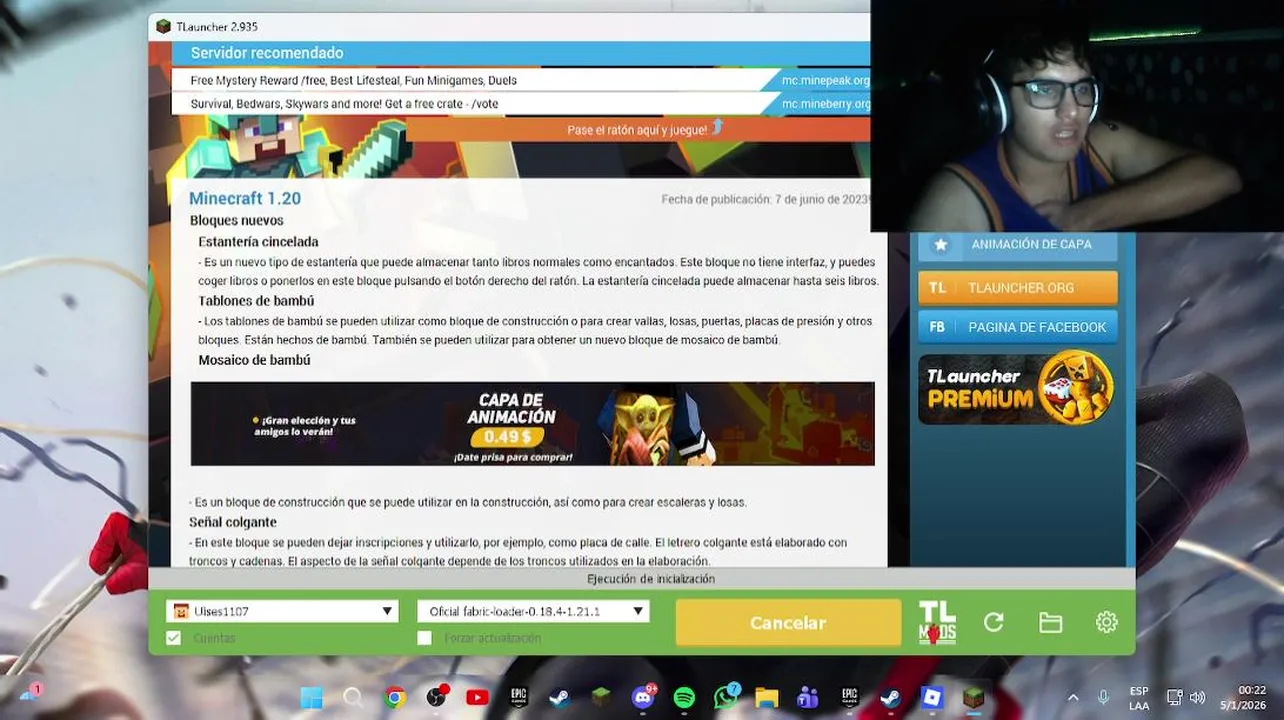Open OBS Studio from taskbar
The height and width of the screenshot is (720, 1284).
(x=436, y=697)
